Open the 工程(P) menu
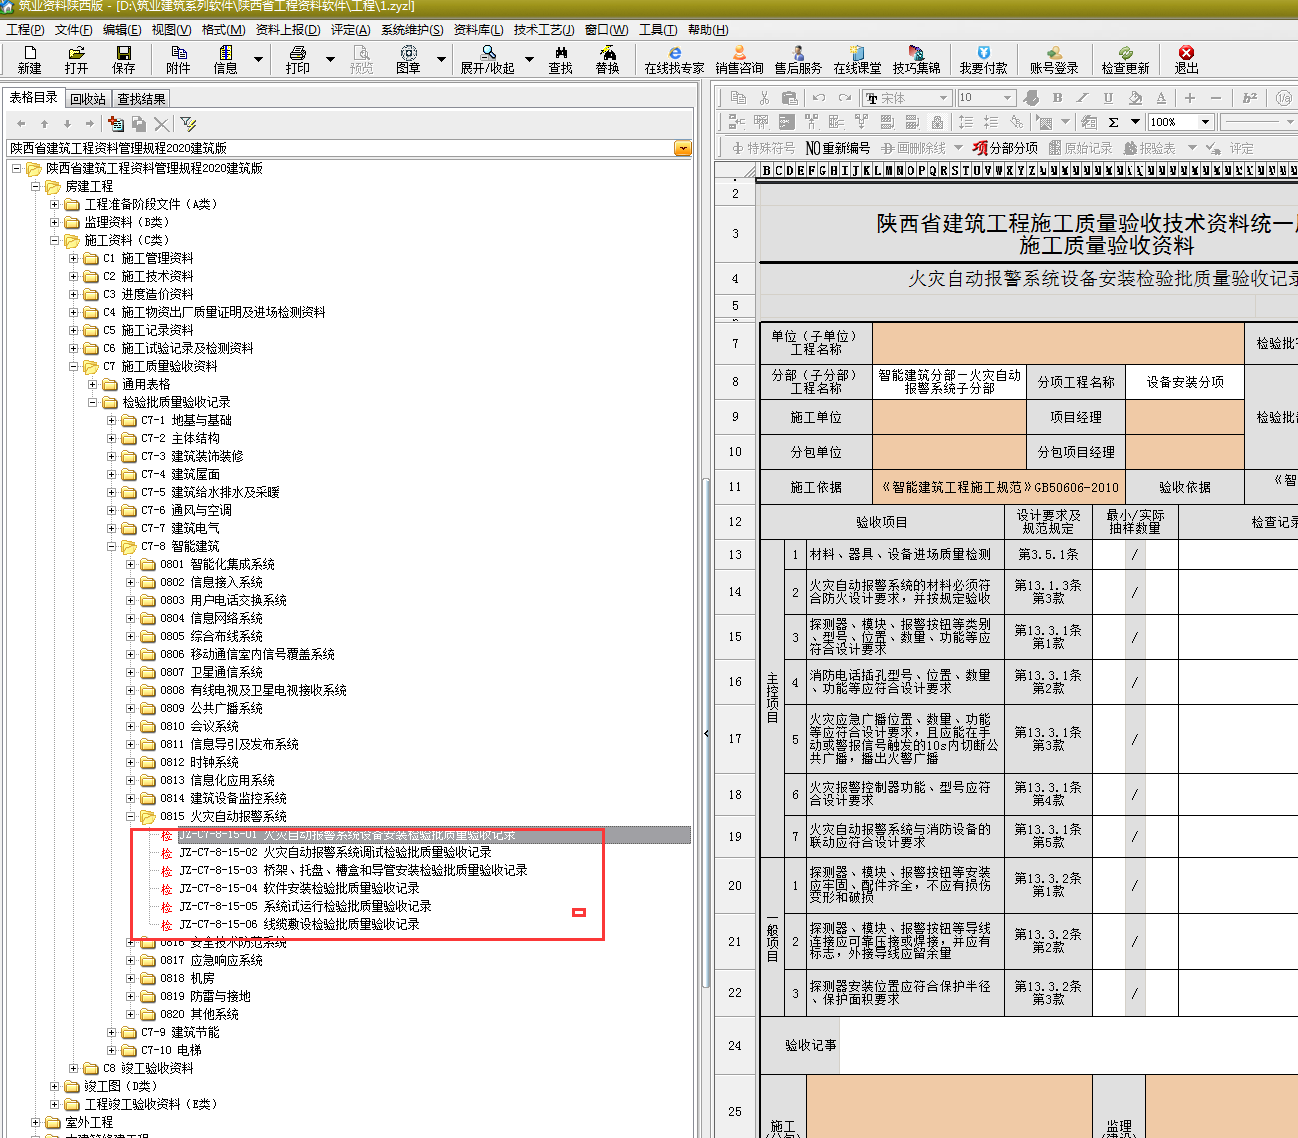 (x=25, y=30)
